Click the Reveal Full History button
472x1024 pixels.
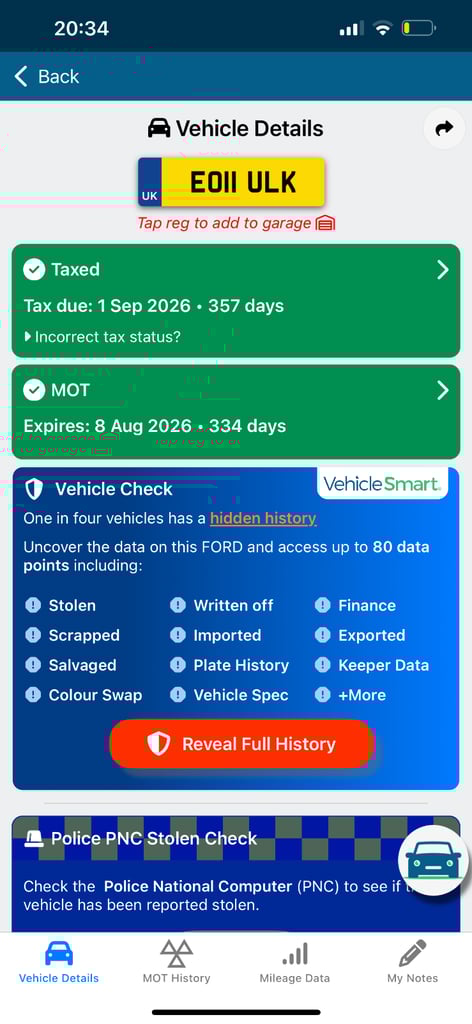click(242, 744)
